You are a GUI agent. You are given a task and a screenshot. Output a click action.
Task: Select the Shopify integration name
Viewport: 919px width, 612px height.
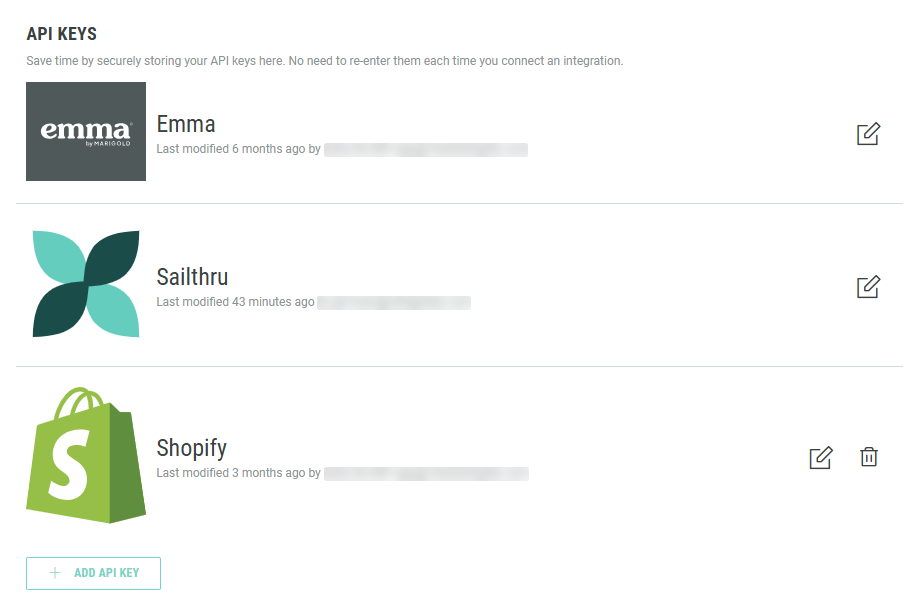click(192, 448)
